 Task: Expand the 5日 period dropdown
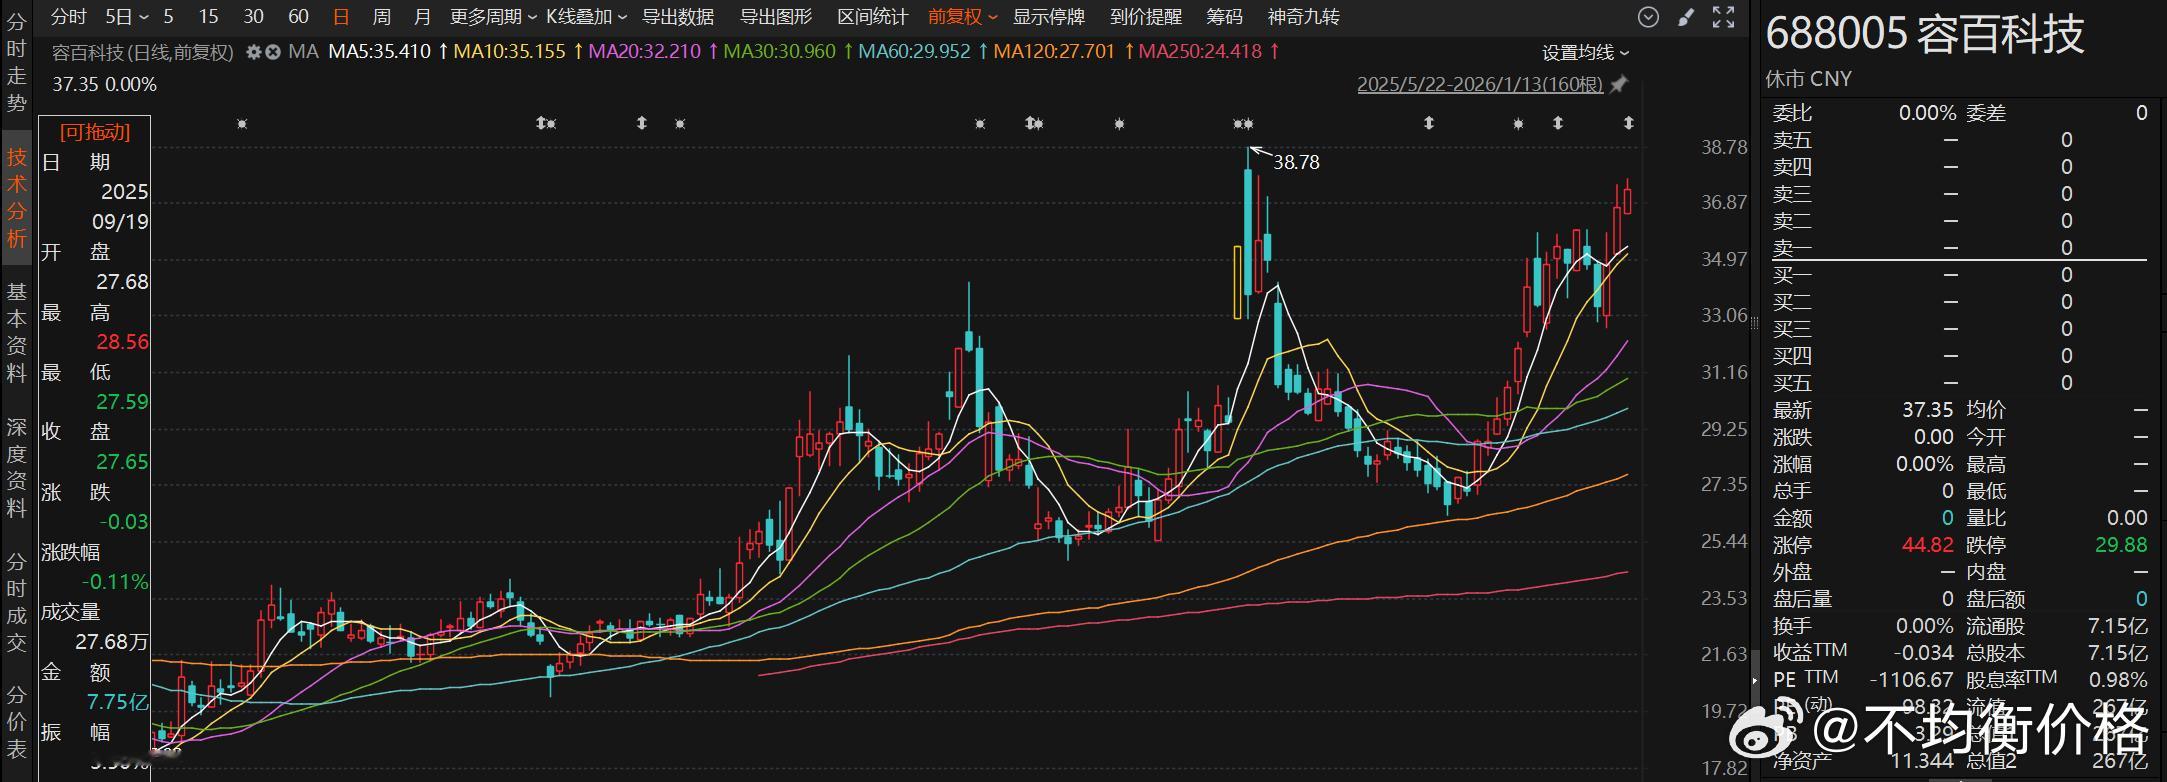[126, 17]
